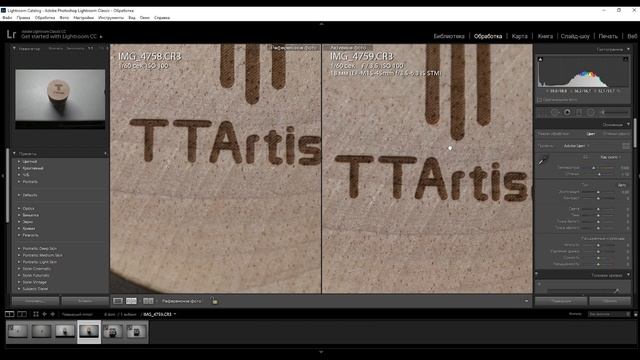This screenshot has width=640, height=360.
Task: Open the profile browser grid icon
Action: (x=626, y=146)
